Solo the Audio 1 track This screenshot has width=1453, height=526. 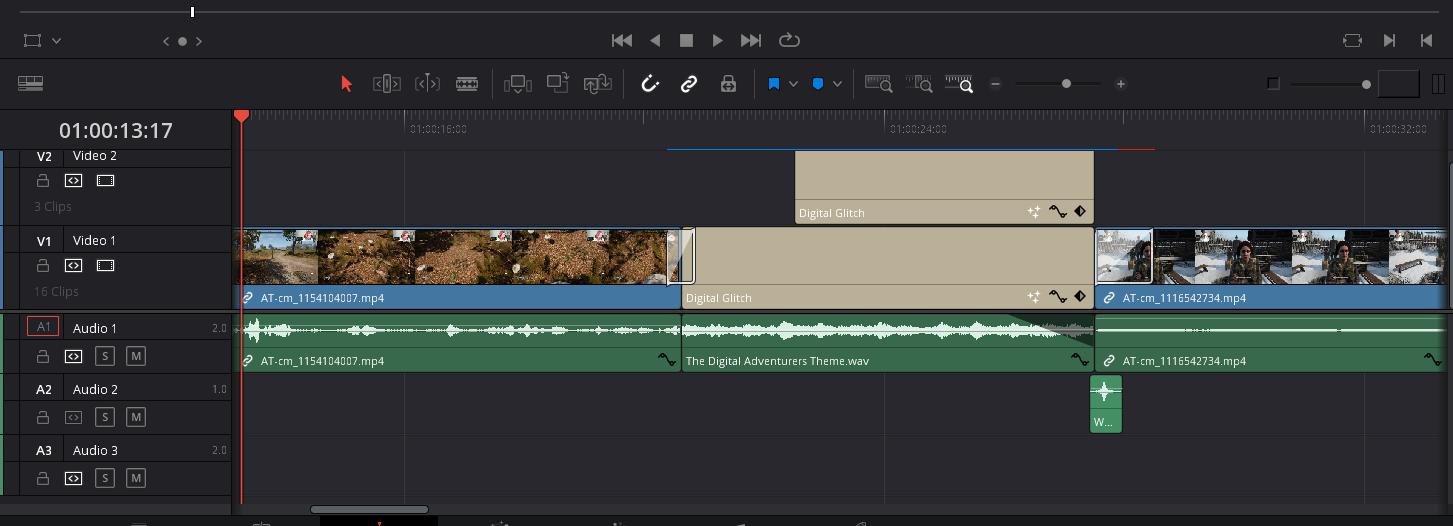click(x=105, y=356)
